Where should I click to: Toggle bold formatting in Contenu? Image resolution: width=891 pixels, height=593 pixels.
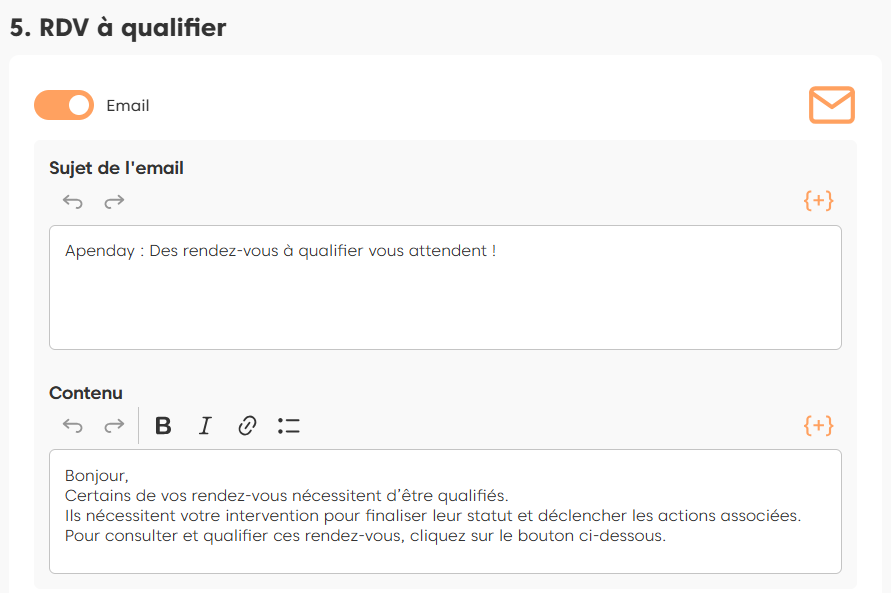(163, 426)
